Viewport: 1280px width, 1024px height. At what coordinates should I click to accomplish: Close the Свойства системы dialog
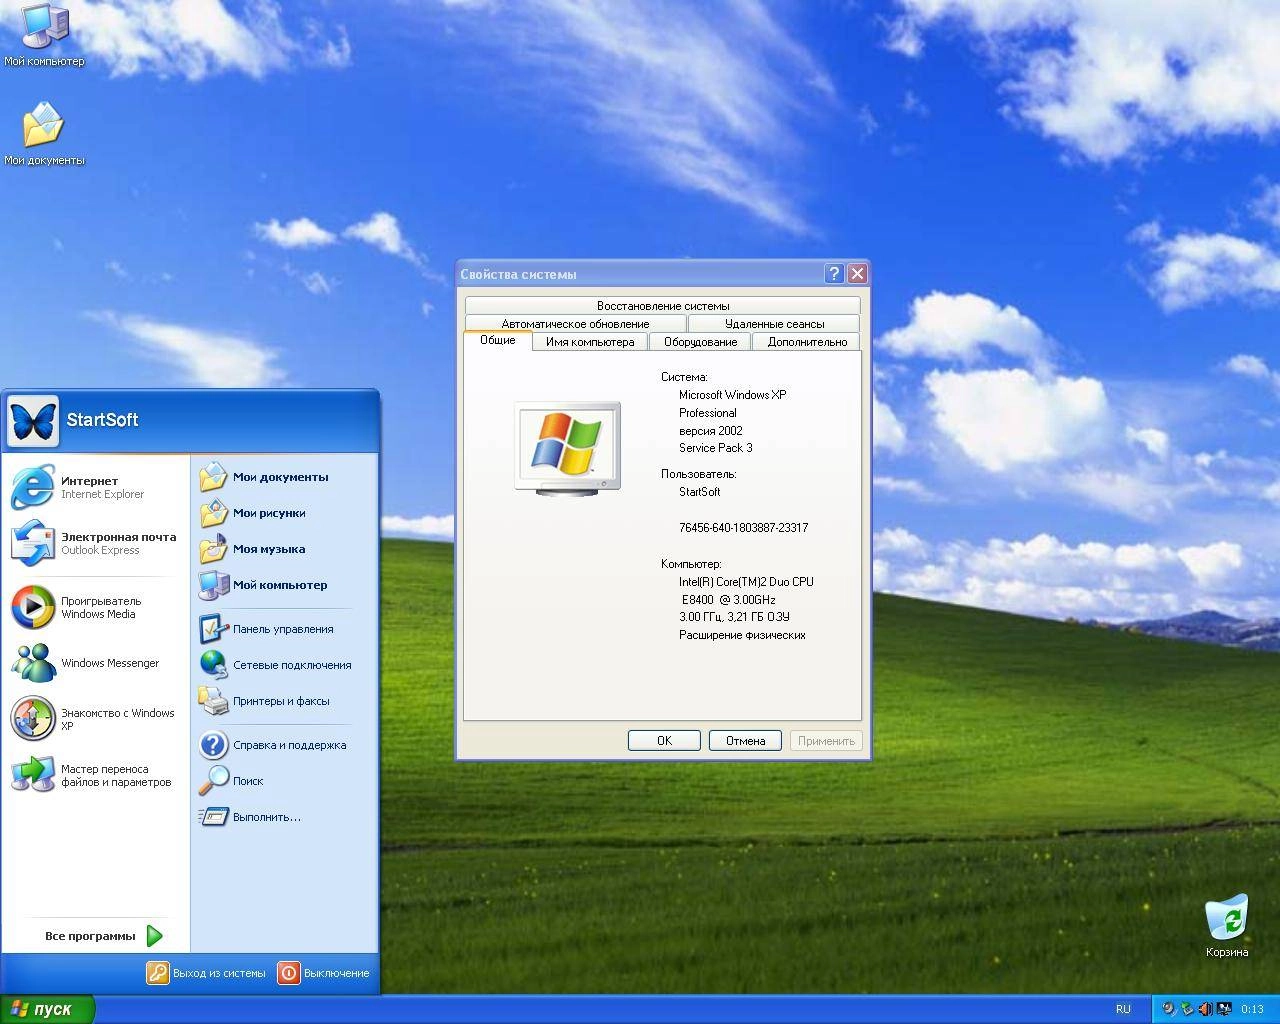(857, 274)
